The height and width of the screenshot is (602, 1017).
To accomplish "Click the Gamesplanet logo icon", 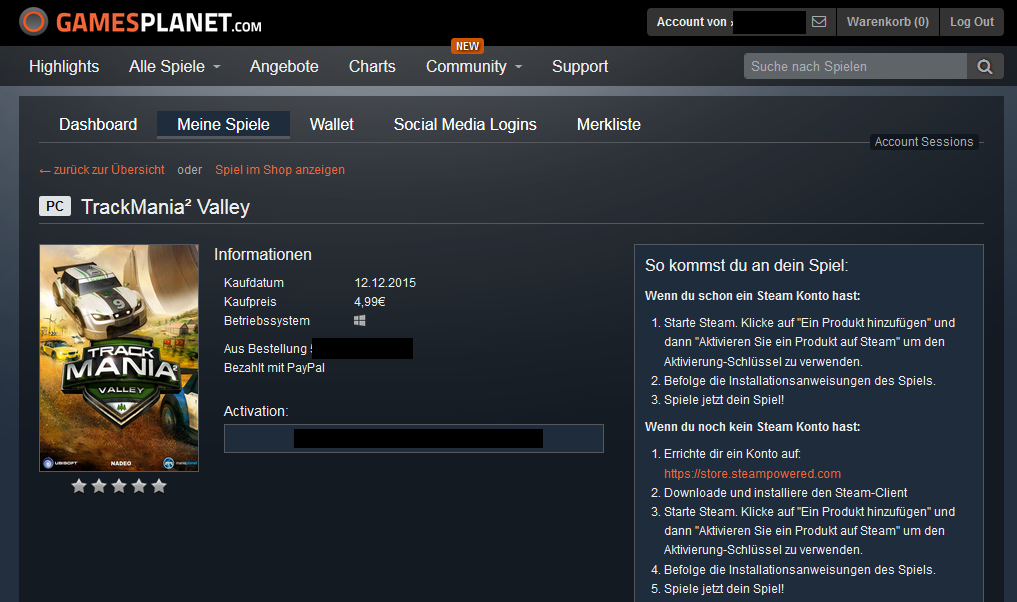I will point(34,22).
